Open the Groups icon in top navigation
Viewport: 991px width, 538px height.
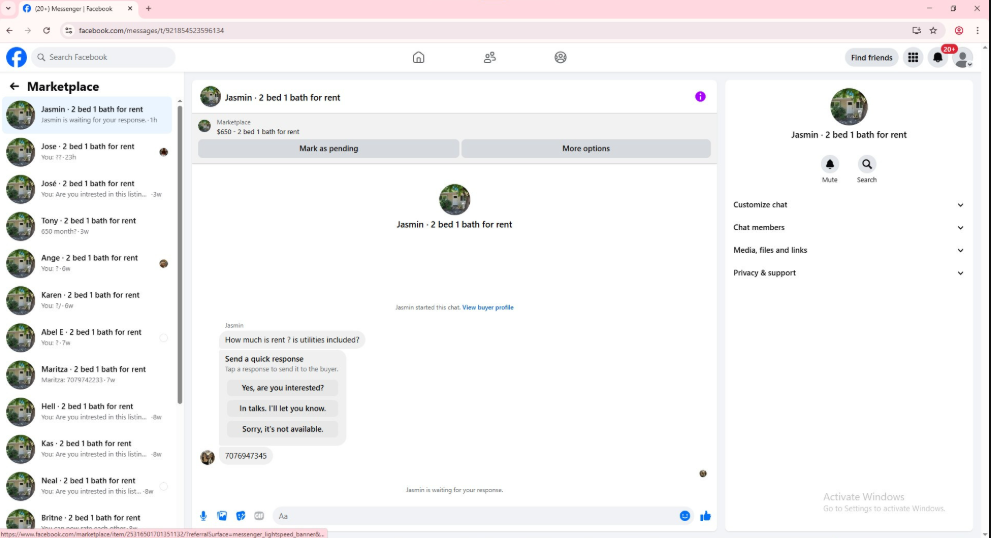coord(561,58)
